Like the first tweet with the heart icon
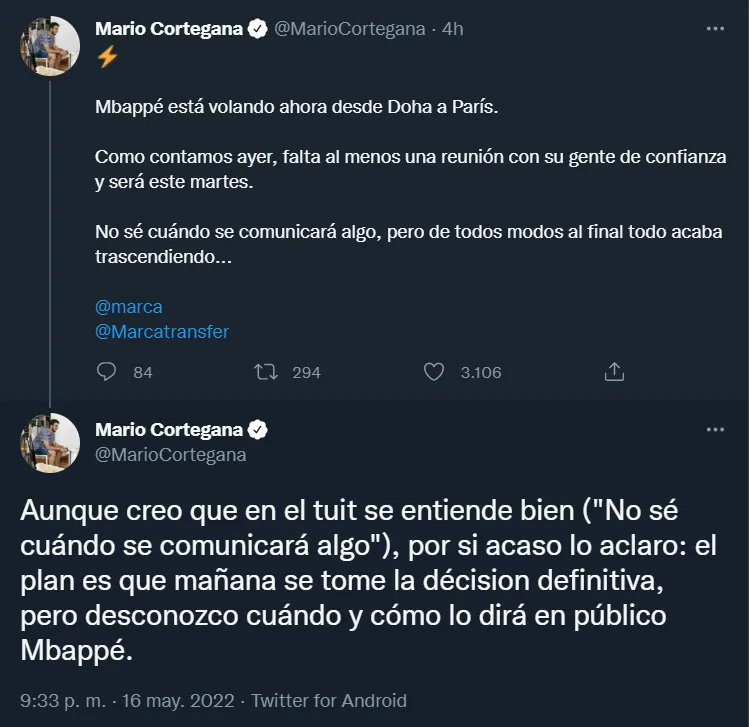749x727 pixels. click(x=434, y=372)
